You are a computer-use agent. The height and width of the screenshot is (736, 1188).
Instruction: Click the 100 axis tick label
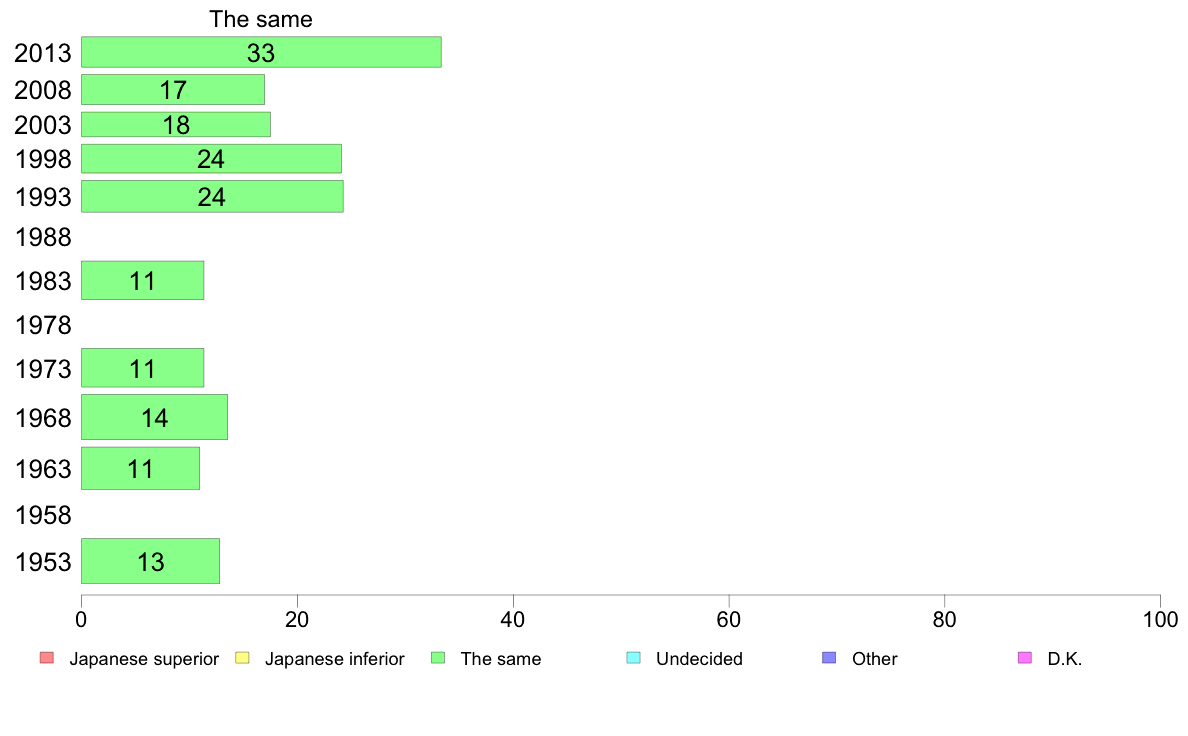(1160, 620)
